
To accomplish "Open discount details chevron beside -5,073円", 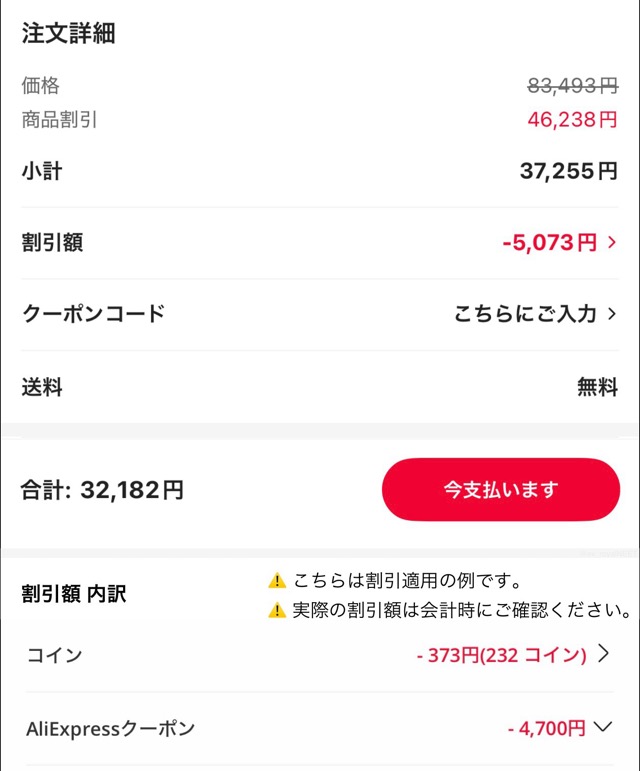I will pos(612,243).
